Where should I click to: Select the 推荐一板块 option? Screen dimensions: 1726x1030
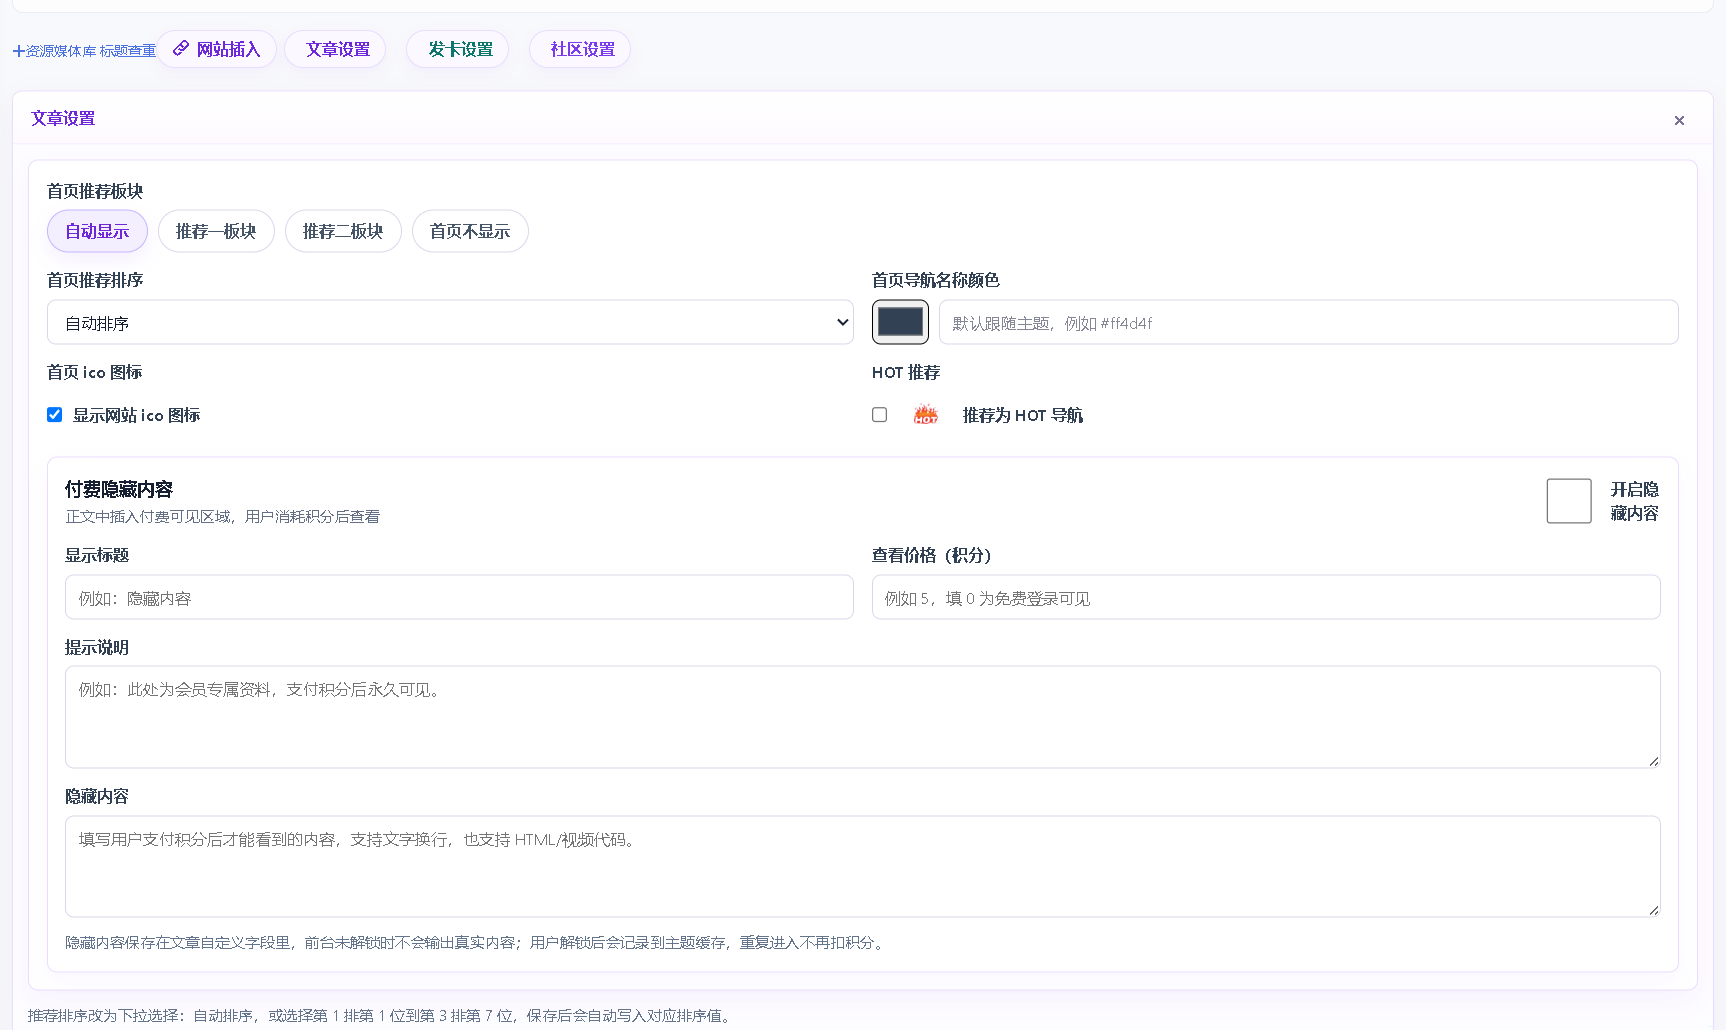216,231
